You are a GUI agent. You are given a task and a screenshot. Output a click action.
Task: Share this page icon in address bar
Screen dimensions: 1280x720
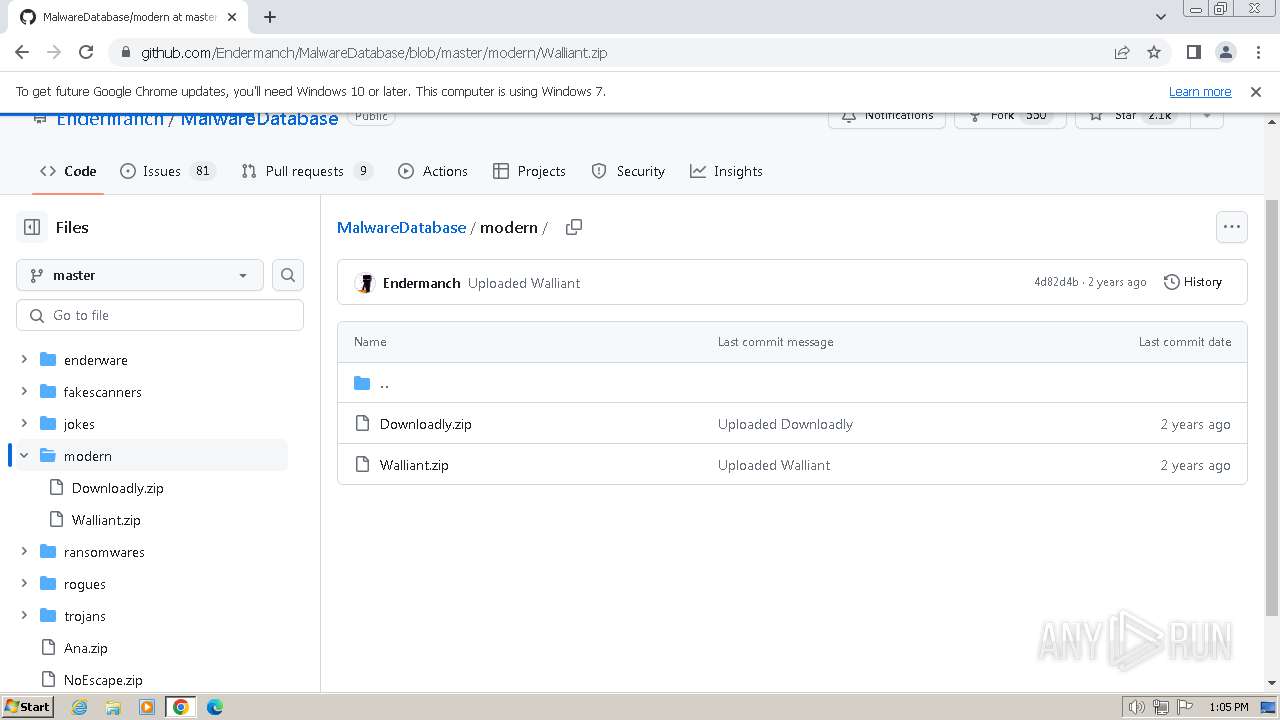(1122, 52)
